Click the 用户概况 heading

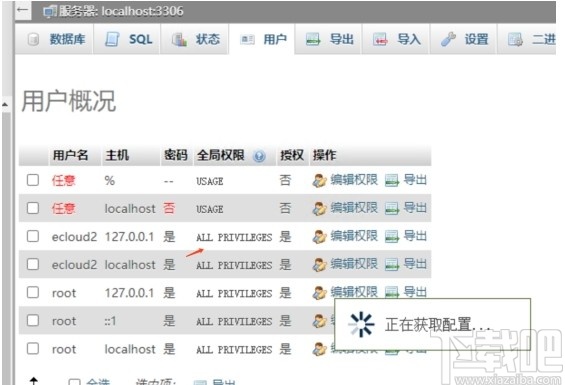(x=68, y=101)
